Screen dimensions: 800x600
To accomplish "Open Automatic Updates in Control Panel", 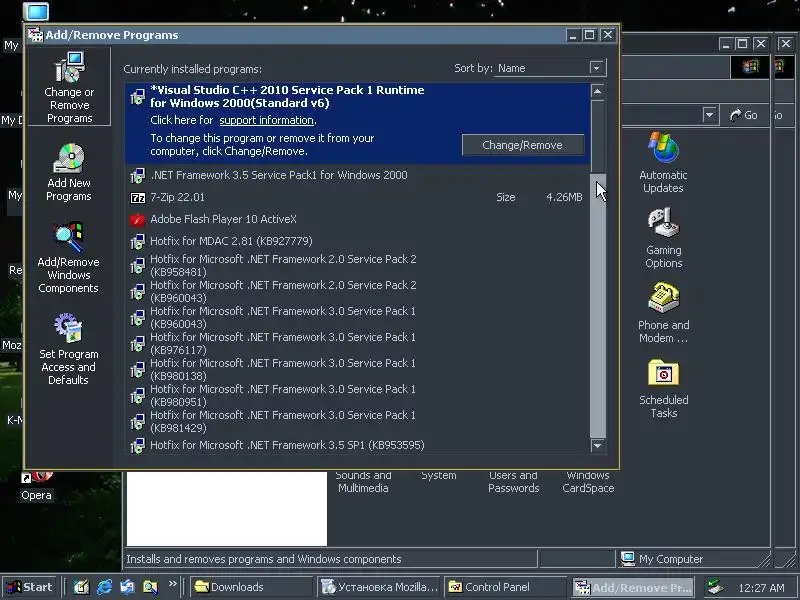I will tap(663, 162).
